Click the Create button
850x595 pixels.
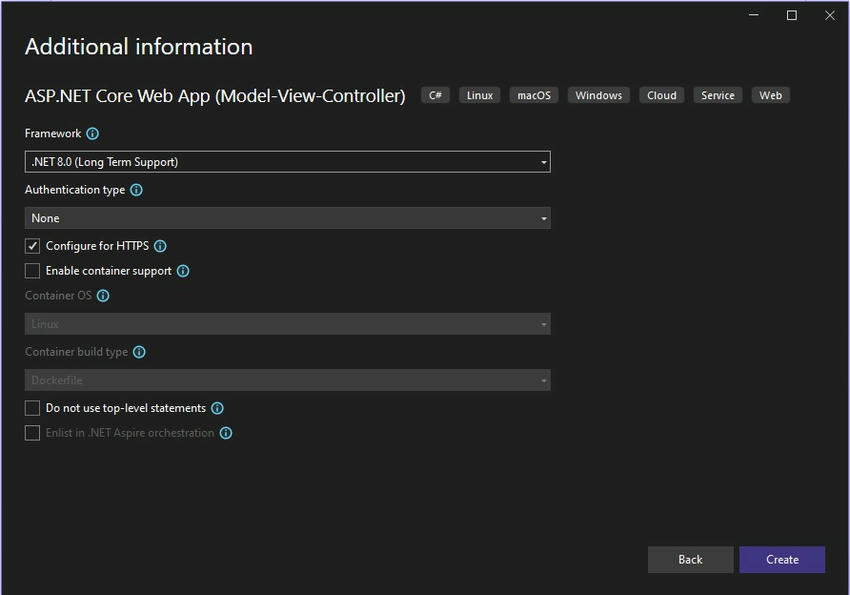[x=782, y=559]
